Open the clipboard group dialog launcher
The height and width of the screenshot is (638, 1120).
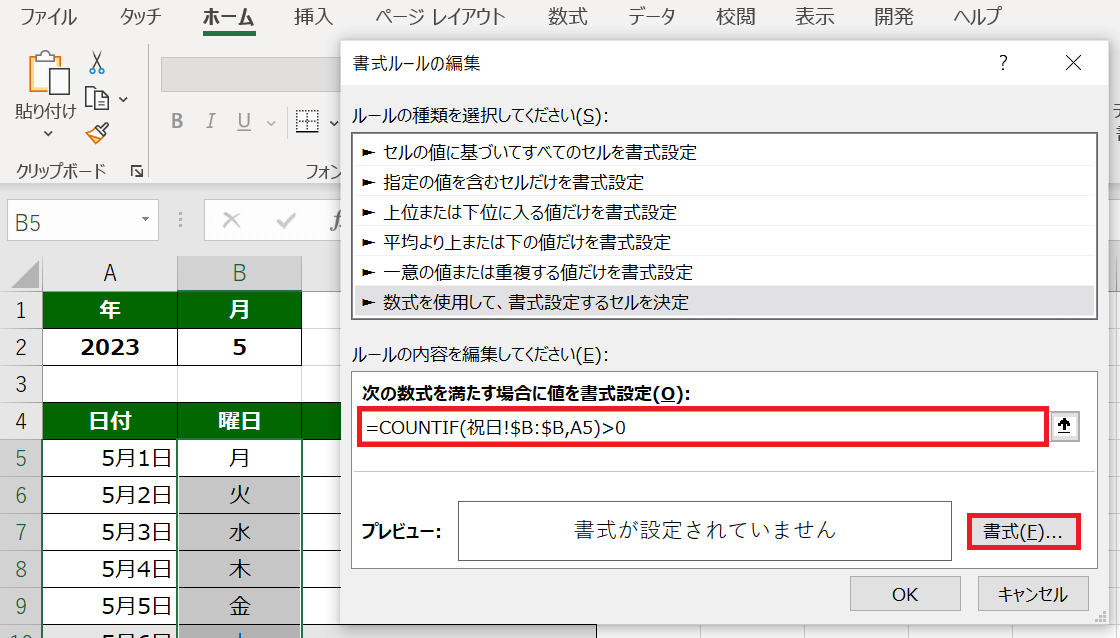(136, 171)
